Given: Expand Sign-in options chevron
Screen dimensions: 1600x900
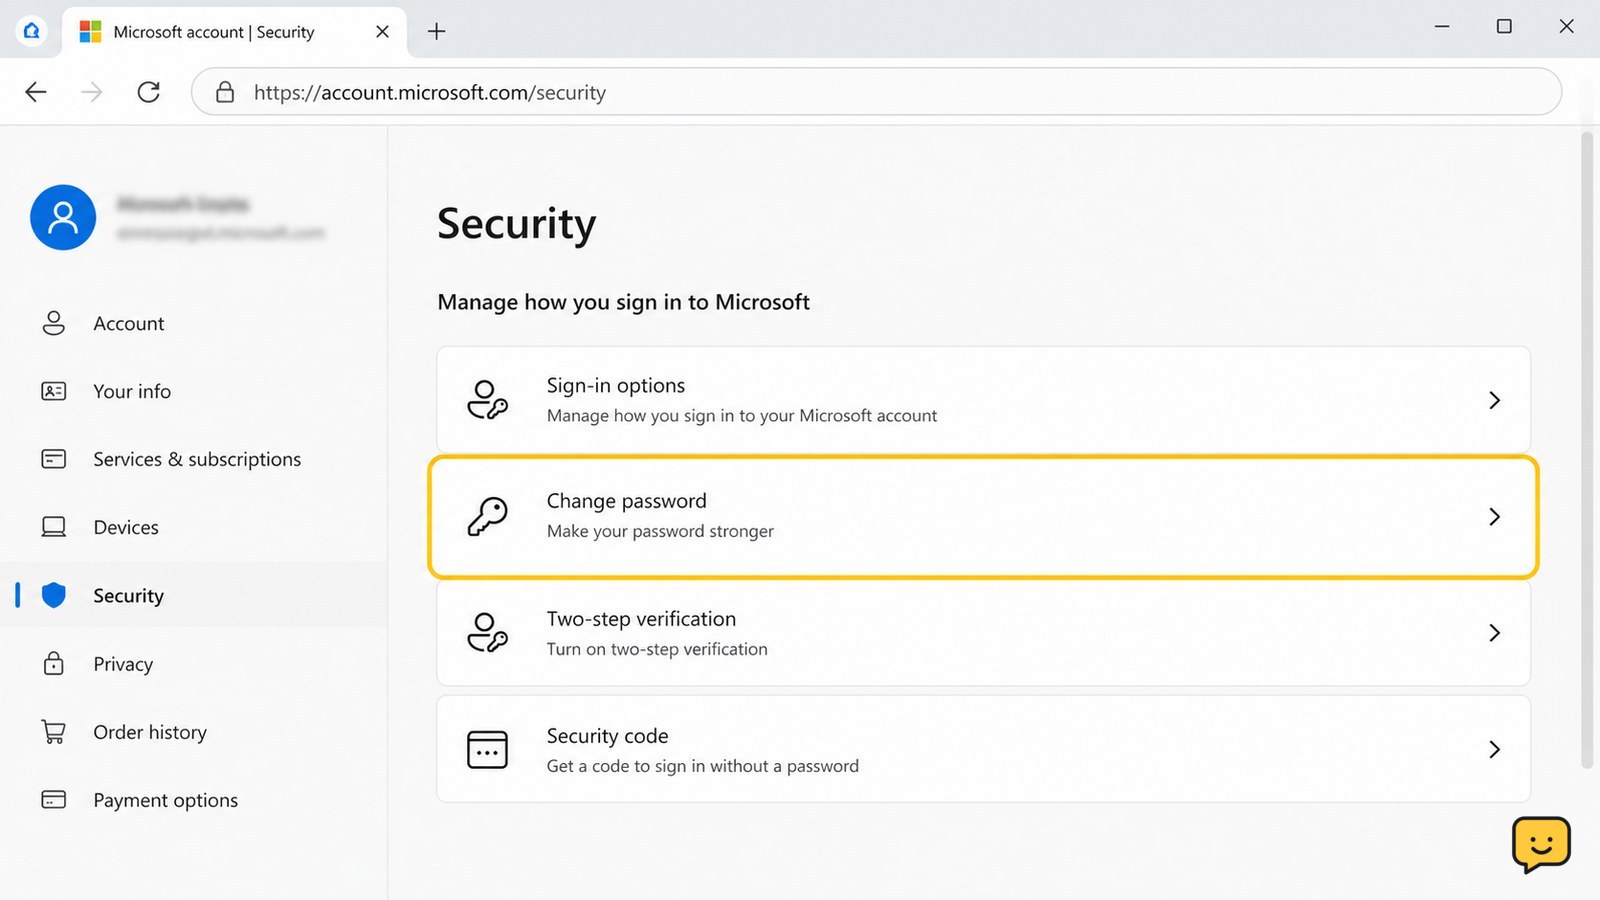Looking at the screenshot, I should pos(1494,400).
